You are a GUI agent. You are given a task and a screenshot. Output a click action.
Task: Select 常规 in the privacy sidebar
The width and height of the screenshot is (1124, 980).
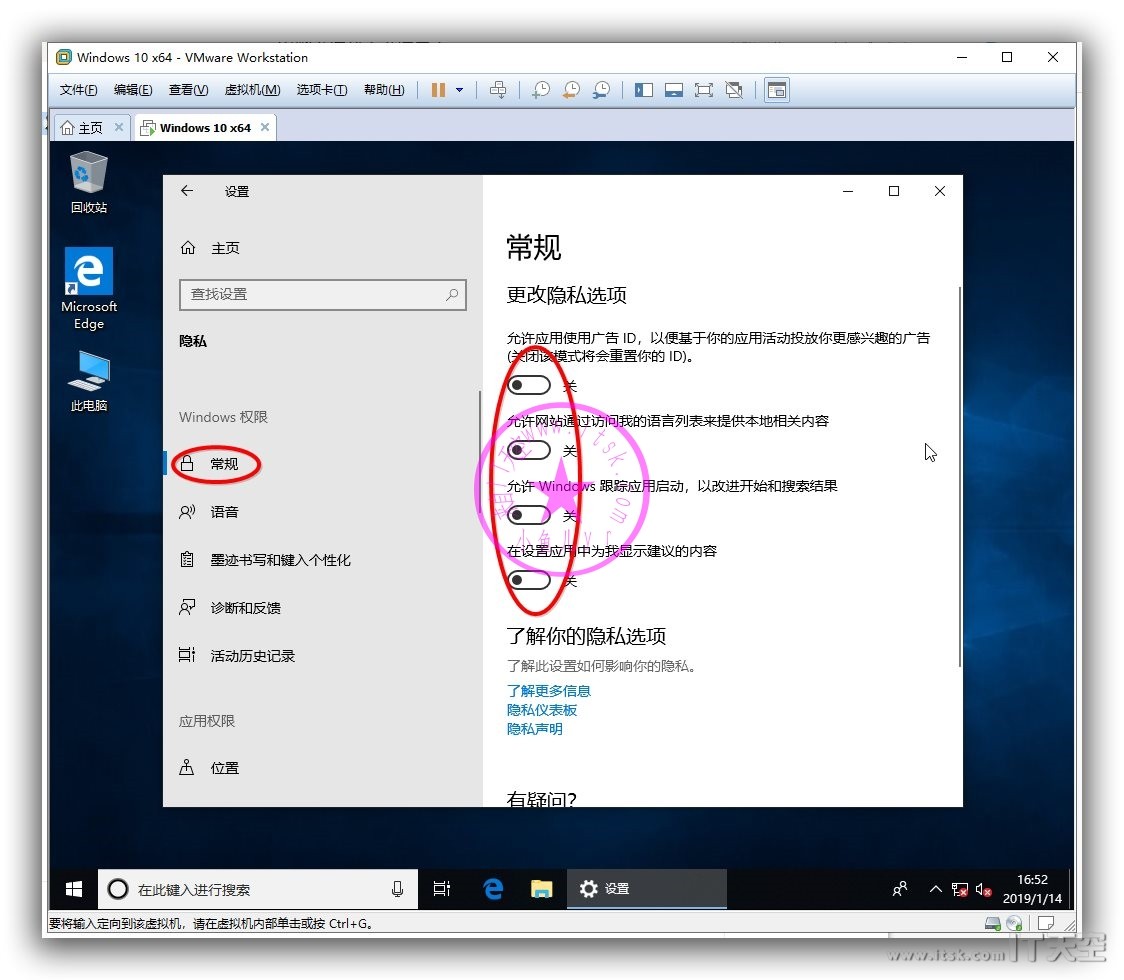click(x=321, y=464)
